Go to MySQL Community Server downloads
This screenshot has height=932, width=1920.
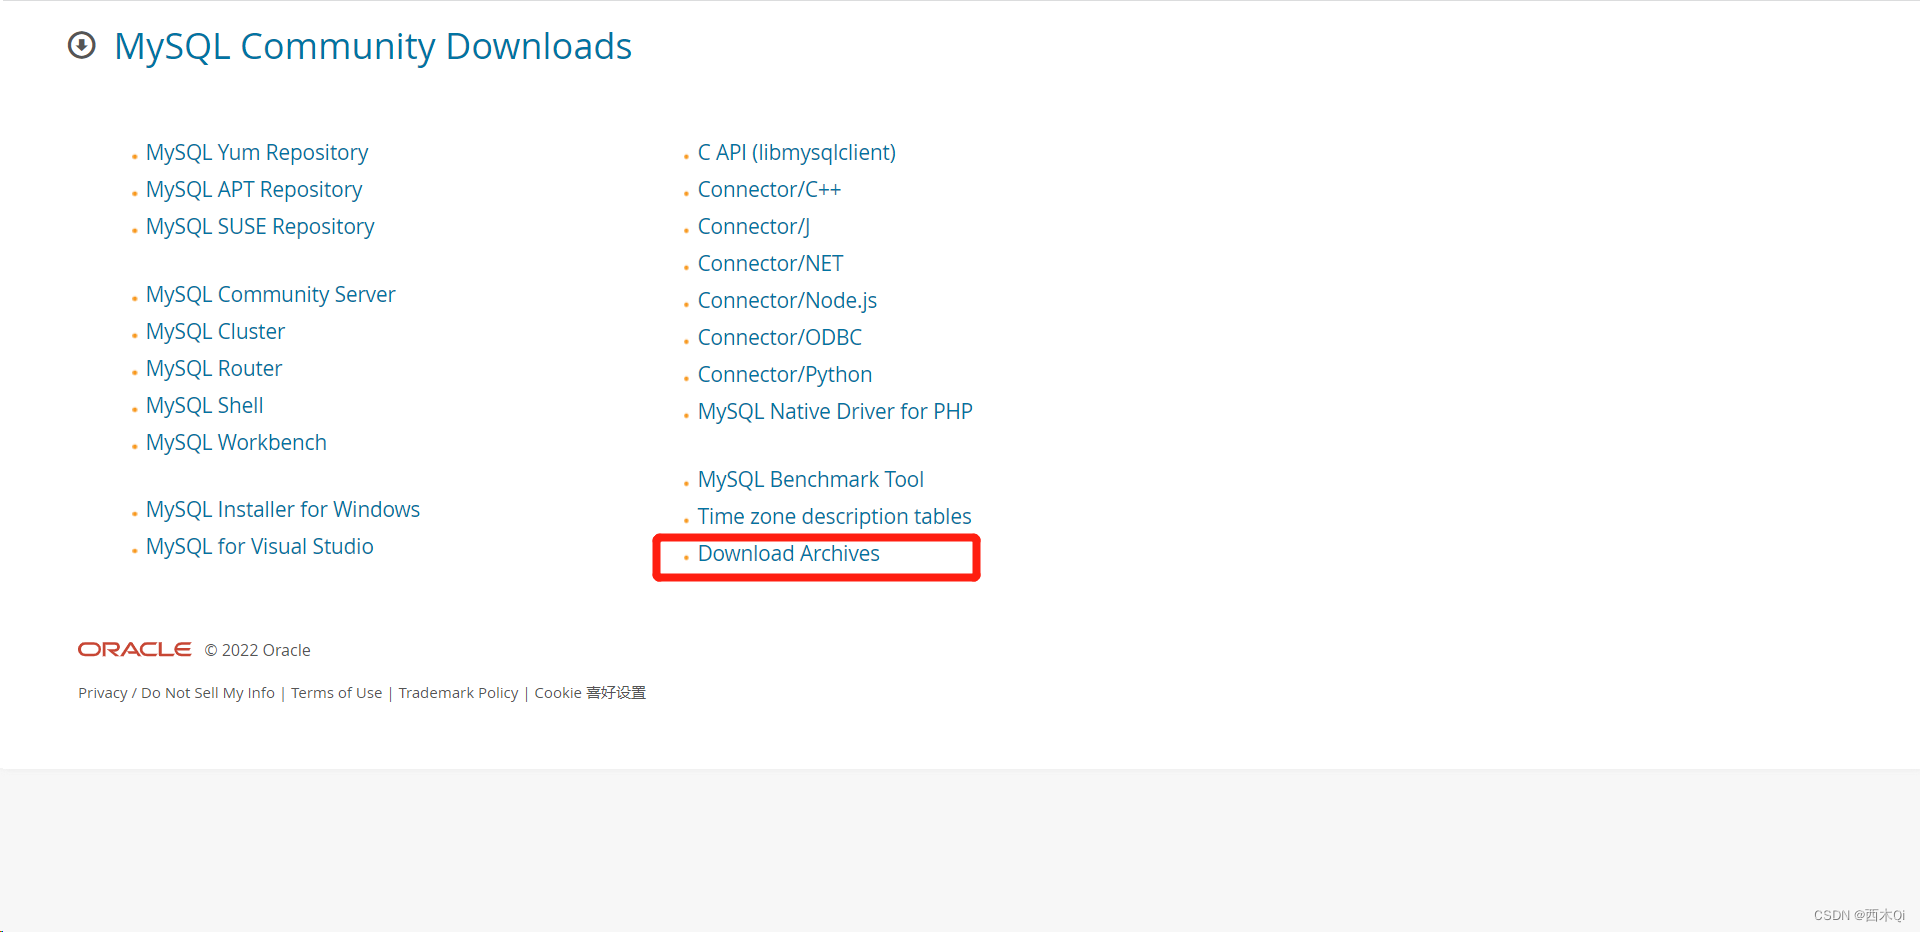coord(271,295)
